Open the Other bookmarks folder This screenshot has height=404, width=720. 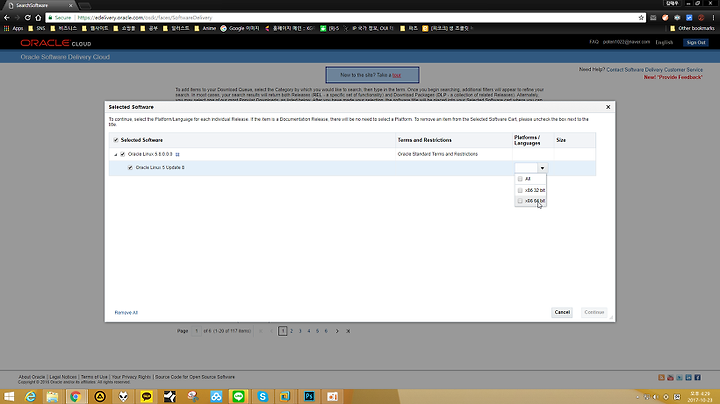tap(692, 28)
